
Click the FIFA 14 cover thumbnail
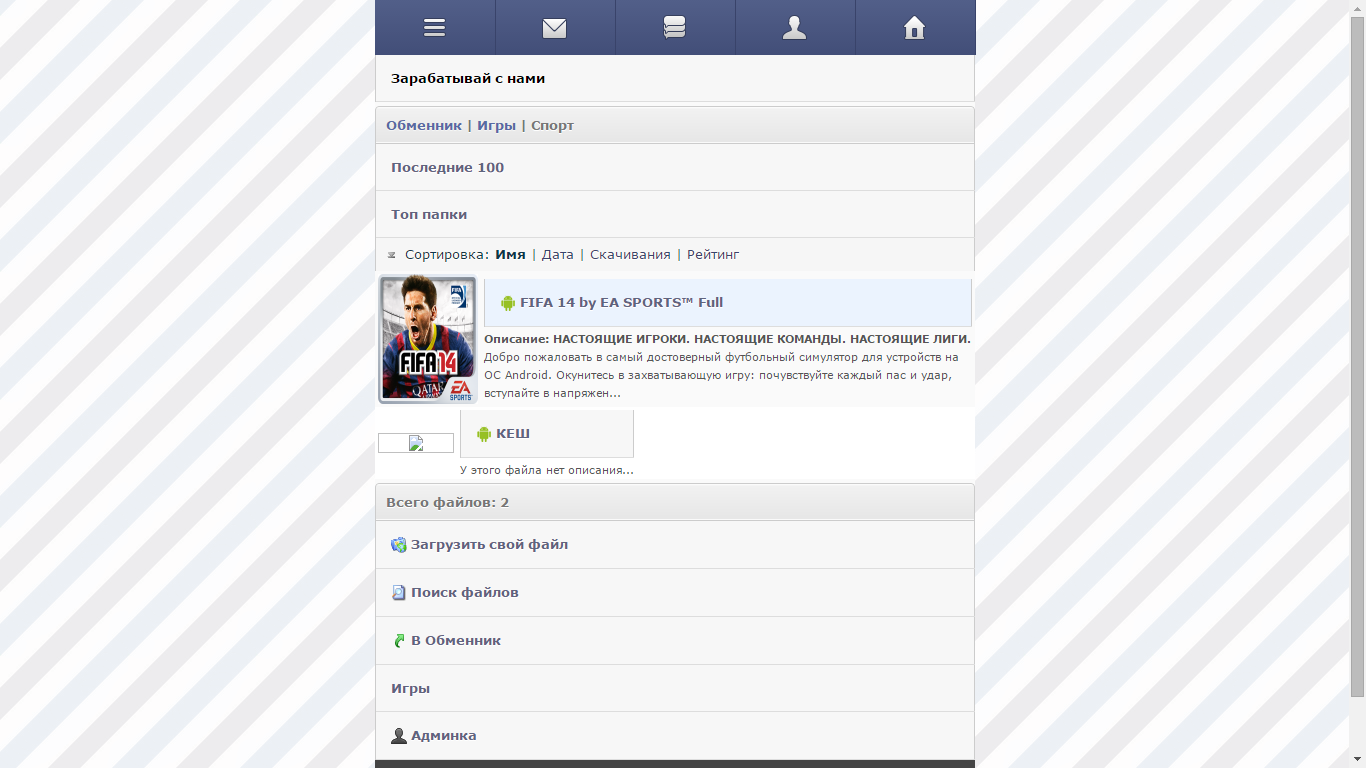coord(428,340)
